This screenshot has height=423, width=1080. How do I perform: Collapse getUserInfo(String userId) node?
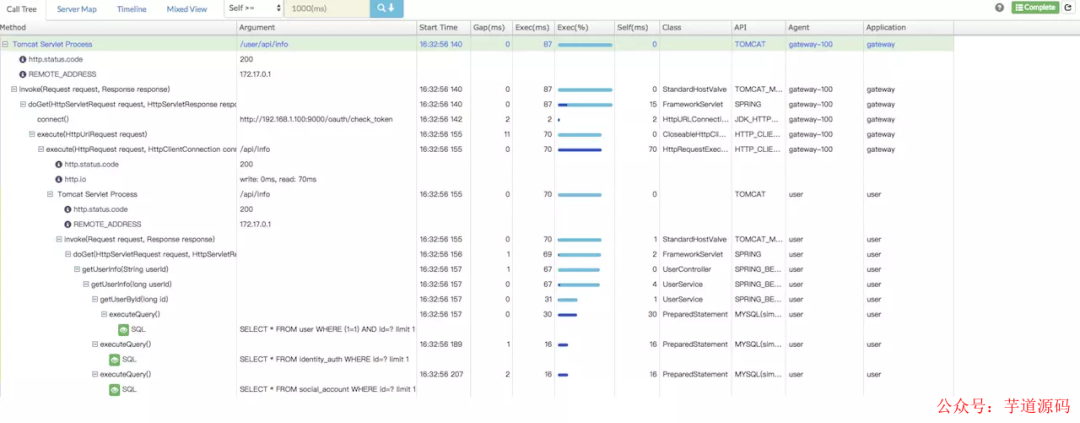76,269
